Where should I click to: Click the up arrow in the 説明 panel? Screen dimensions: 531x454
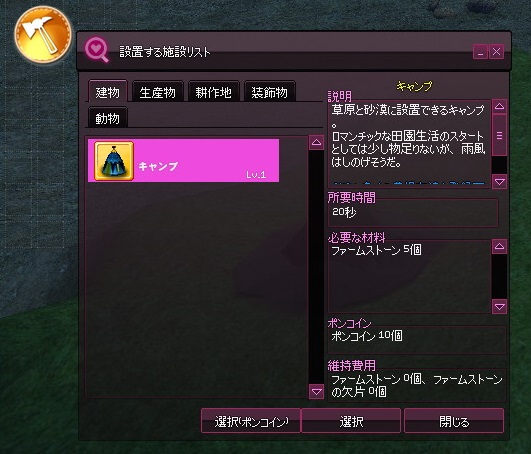[x=500, y=107]
